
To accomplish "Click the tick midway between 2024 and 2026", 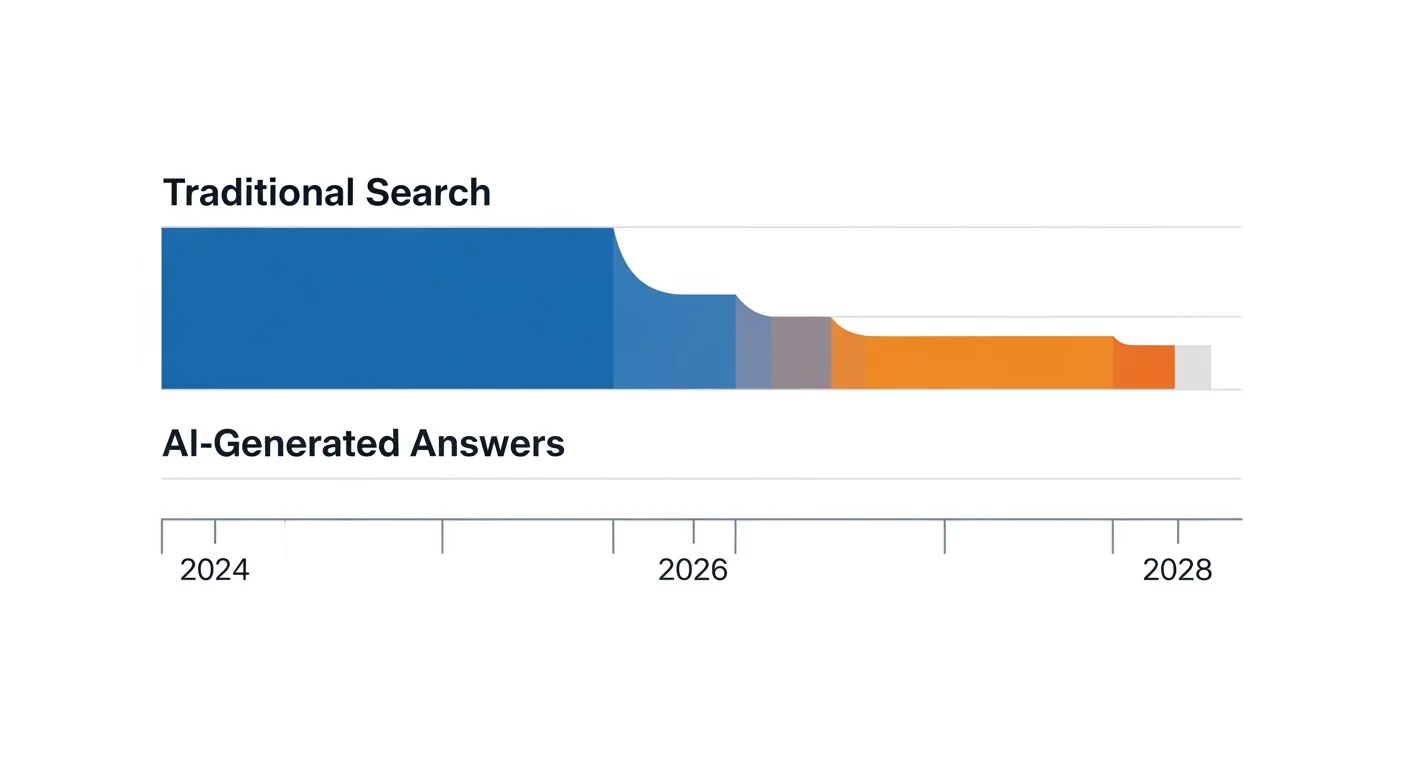I will [442, 536].
